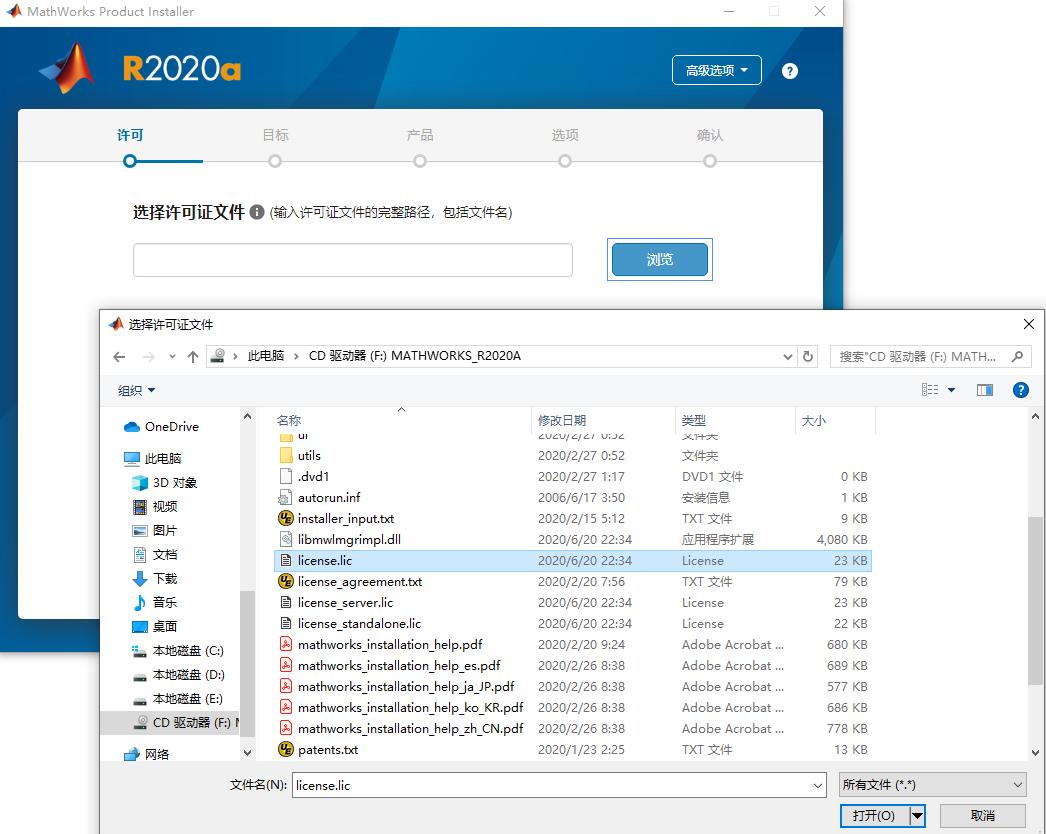Screen dimensions: 1046x834
Task: Sort files by the 修改日期 column header
Action: coord(562,420)
